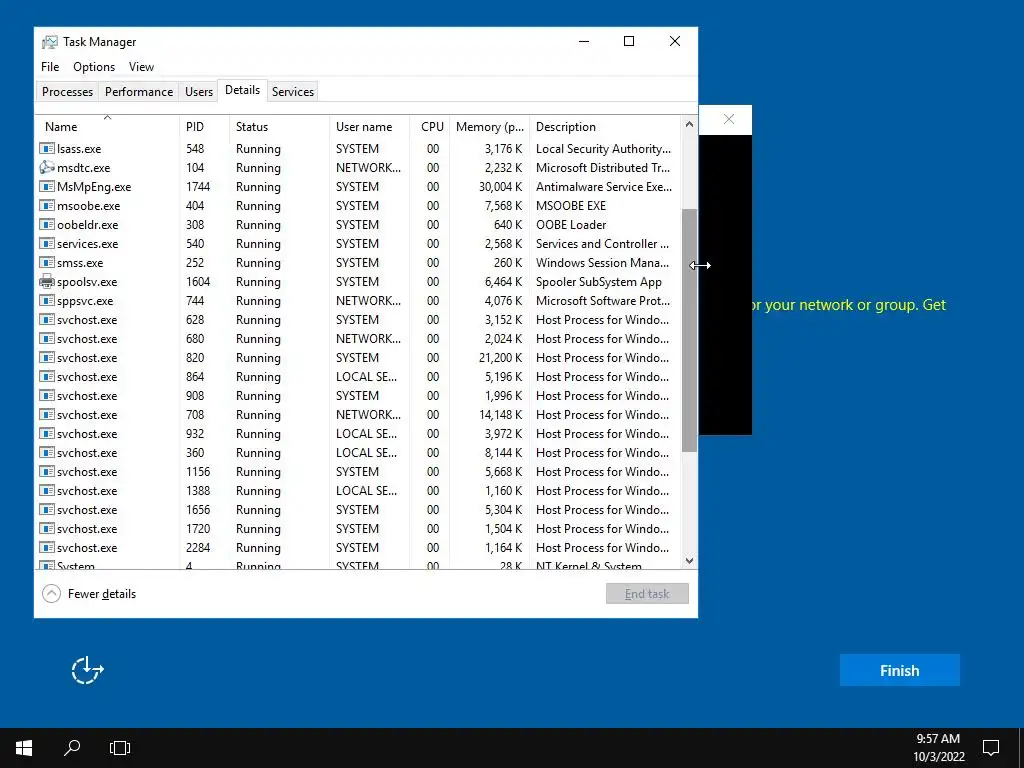Click the scrollbar down arrow
The image size is (1024, 768).
tap(689, 561)
